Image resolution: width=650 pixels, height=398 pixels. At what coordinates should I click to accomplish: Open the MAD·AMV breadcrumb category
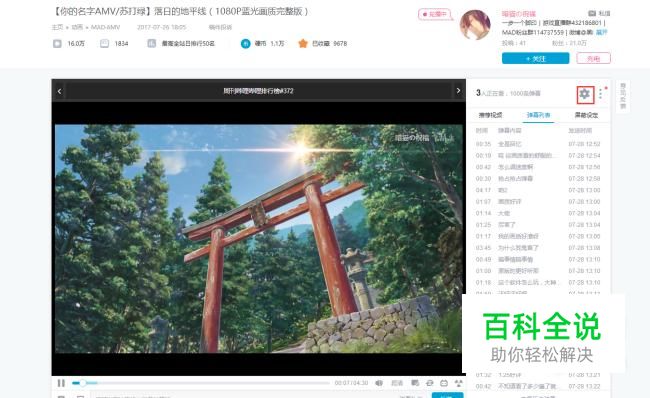pyautogui.click(x=105, y=27)
